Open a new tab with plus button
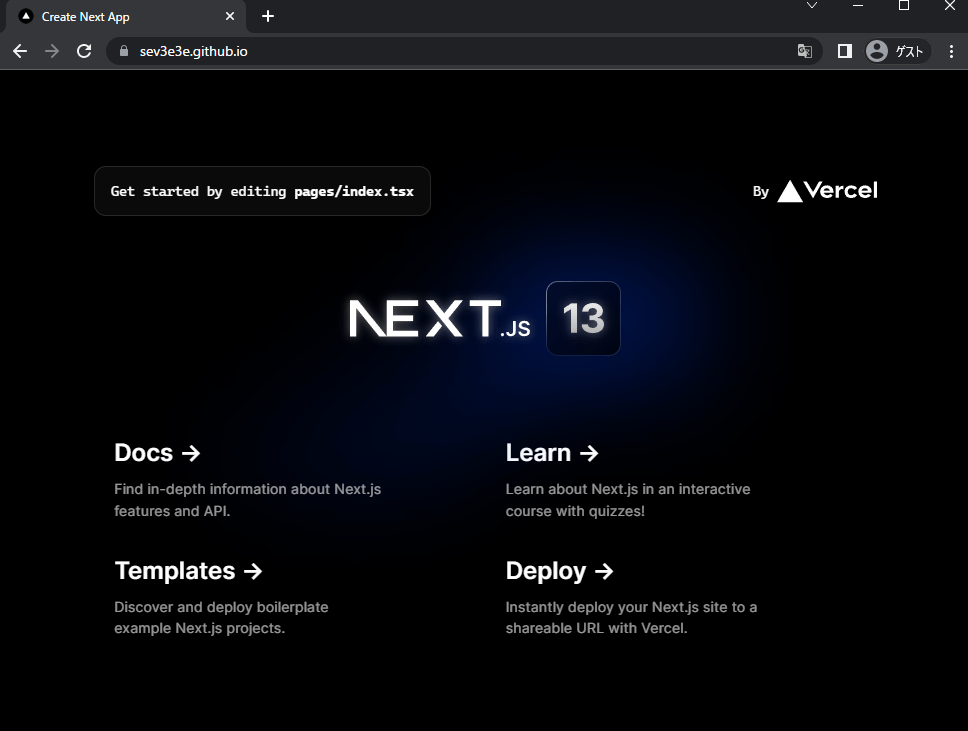This screenshot has width=968, height=731. coord(267,17)
